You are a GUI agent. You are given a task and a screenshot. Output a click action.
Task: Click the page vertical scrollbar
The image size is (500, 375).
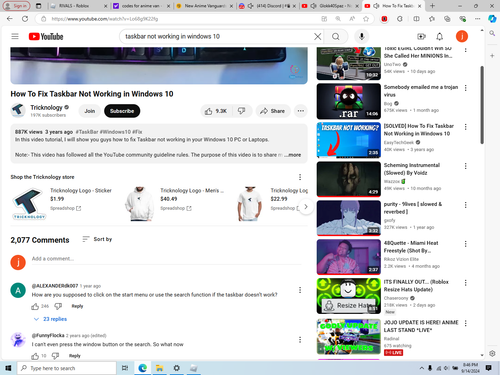482,105
